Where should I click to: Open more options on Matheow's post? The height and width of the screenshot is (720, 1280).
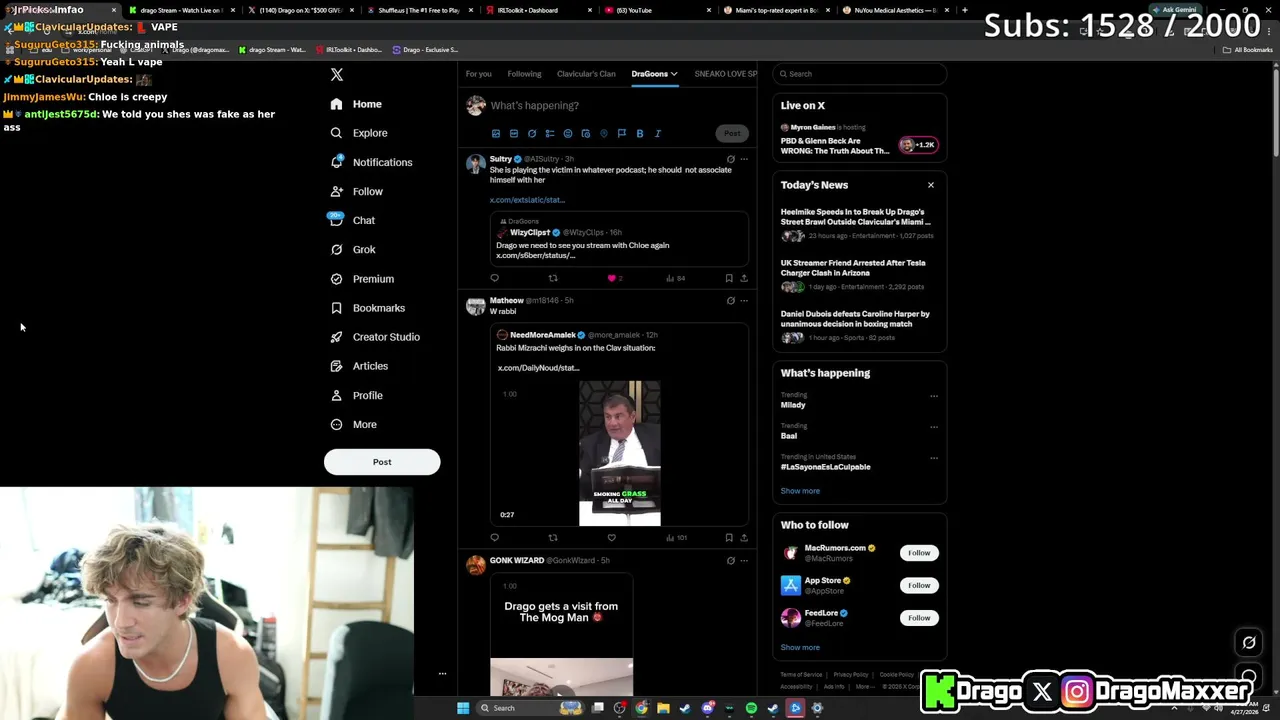pos(744,301)
